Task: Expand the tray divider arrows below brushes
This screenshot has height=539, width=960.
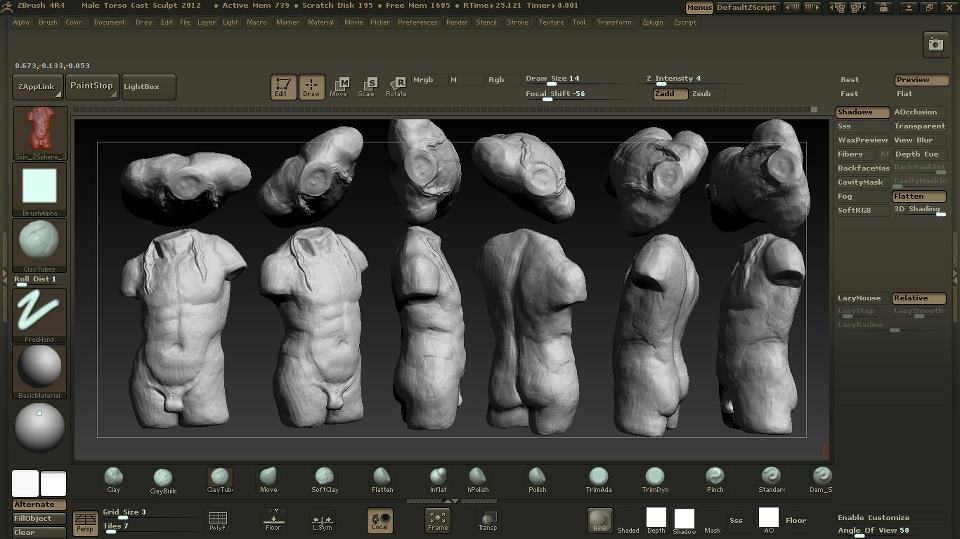Action: [452, 501]
